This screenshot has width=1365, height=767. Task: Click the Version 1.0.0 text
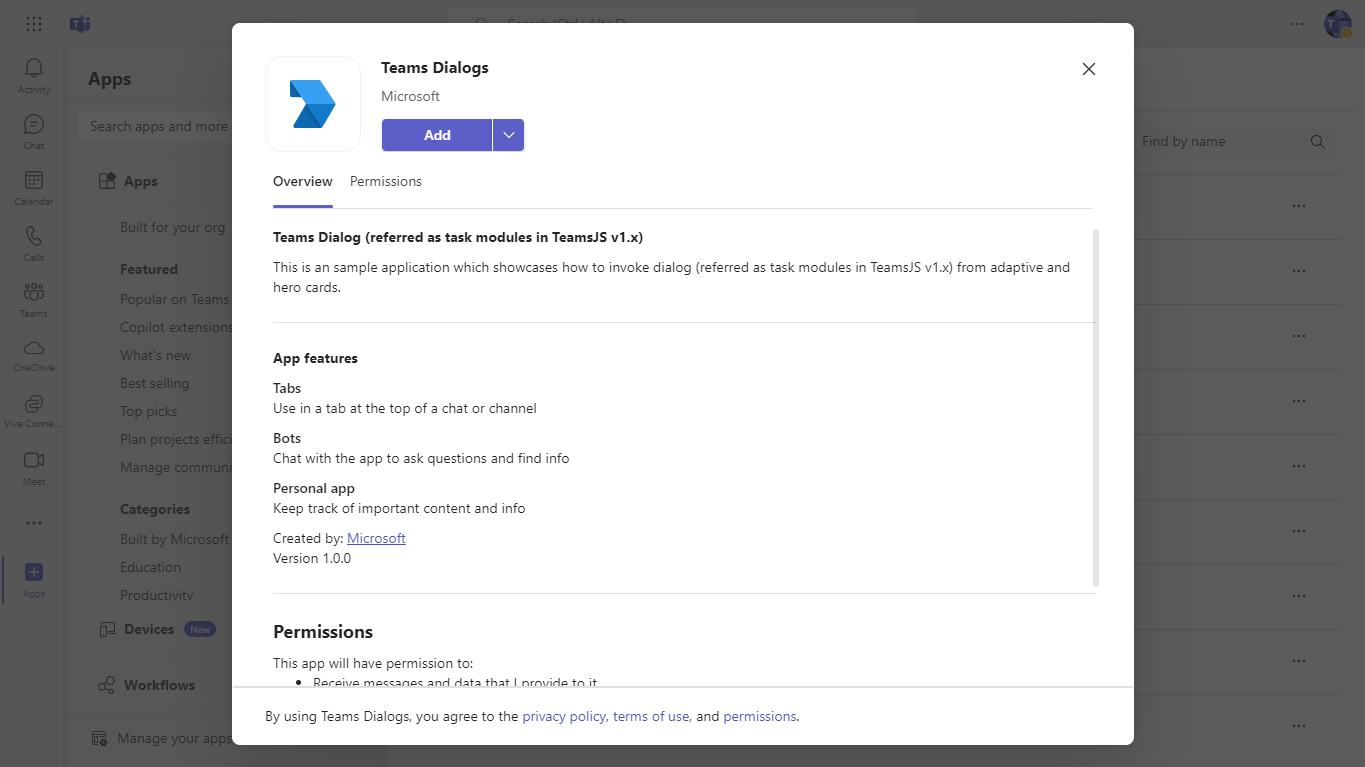(x=312, y=558)
